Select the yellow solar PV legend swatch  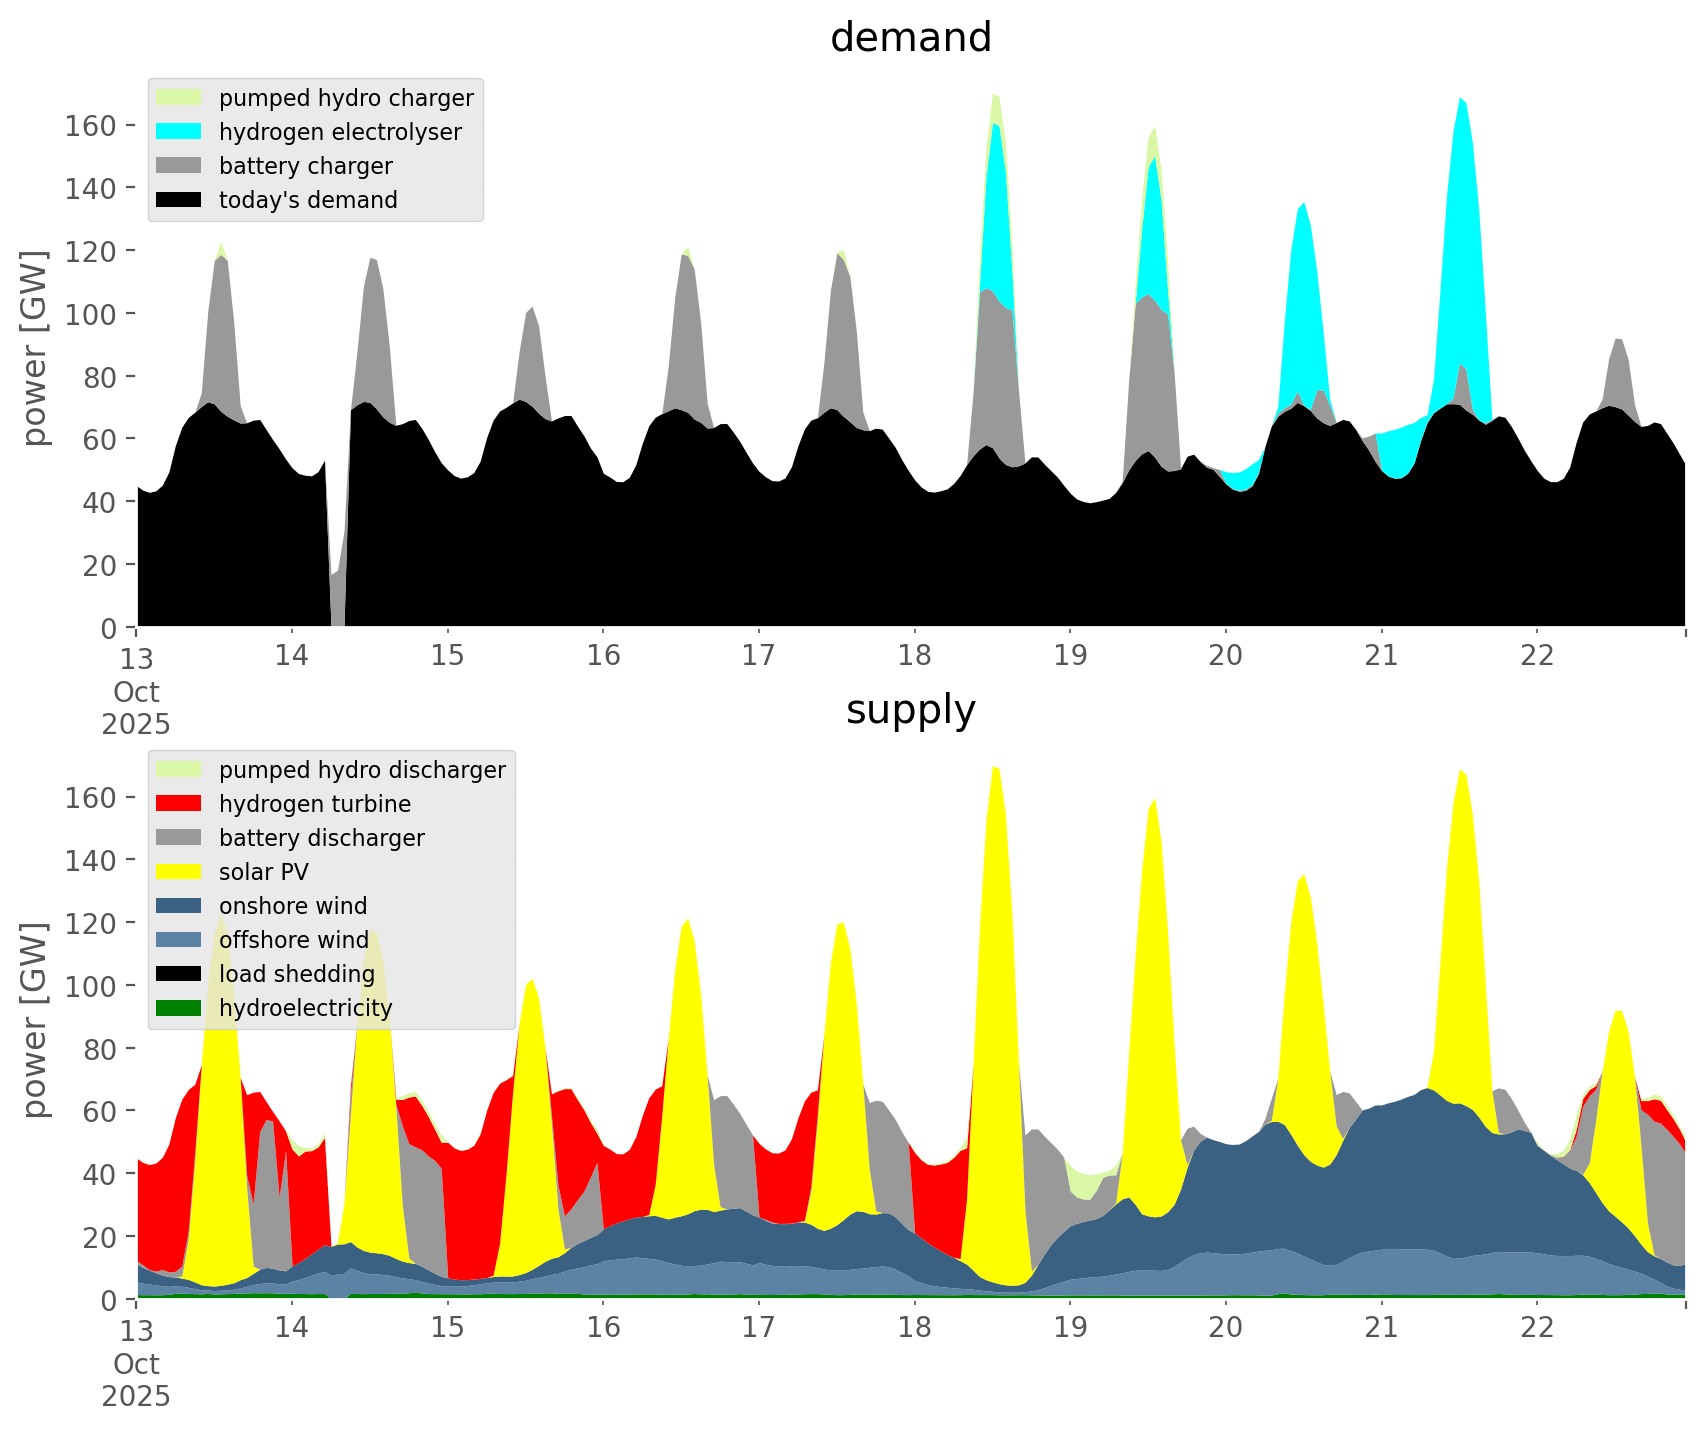[x=179, y=872]
